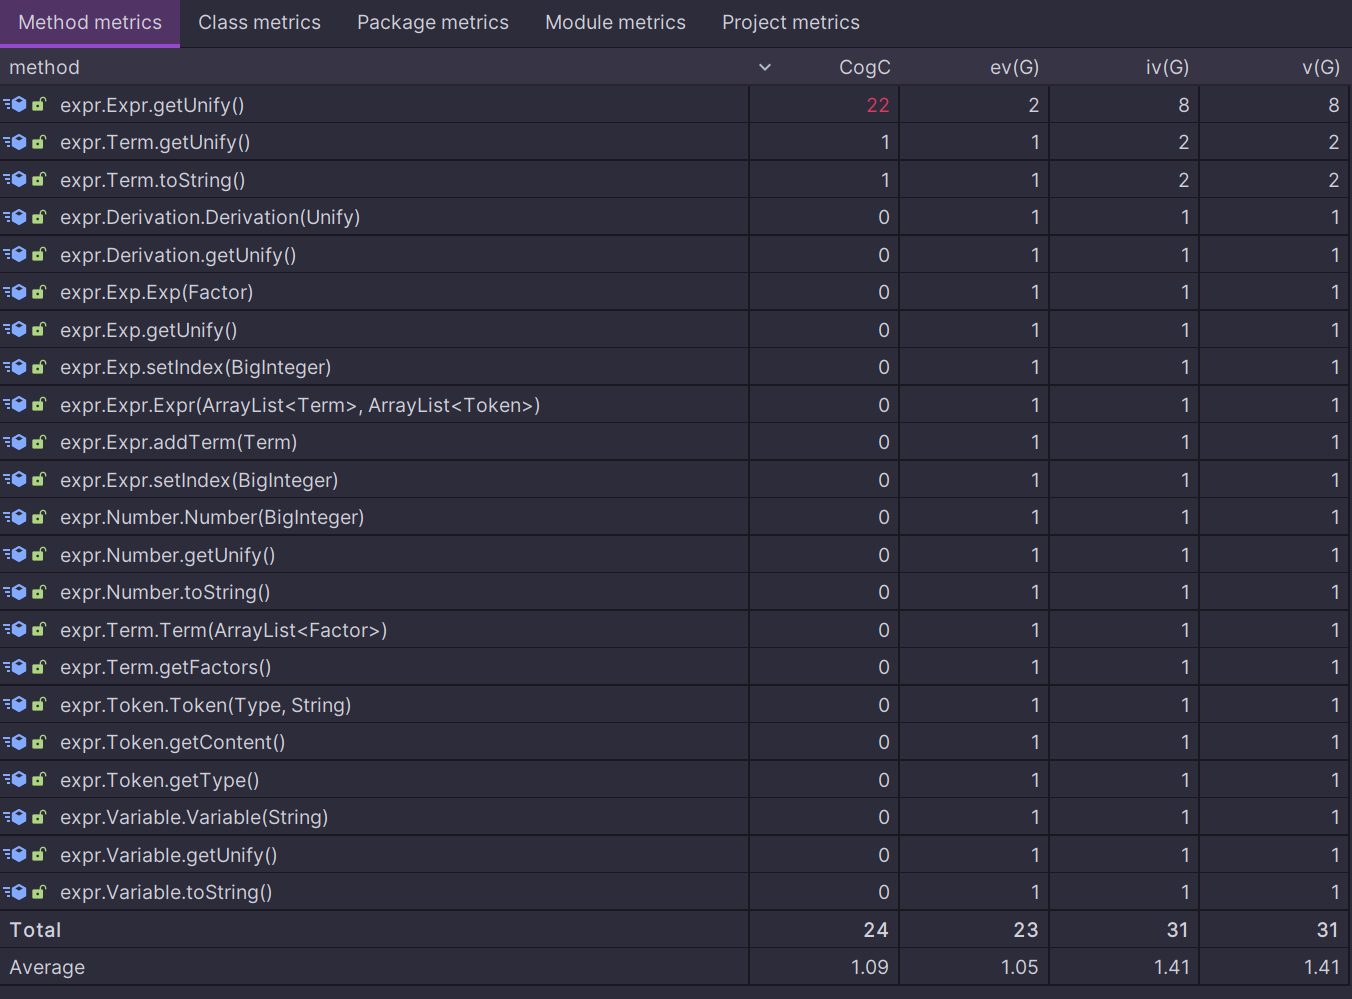Sort by the CogC column header
The width and height of the screenshot is (1352, 999).
[864, 67]
